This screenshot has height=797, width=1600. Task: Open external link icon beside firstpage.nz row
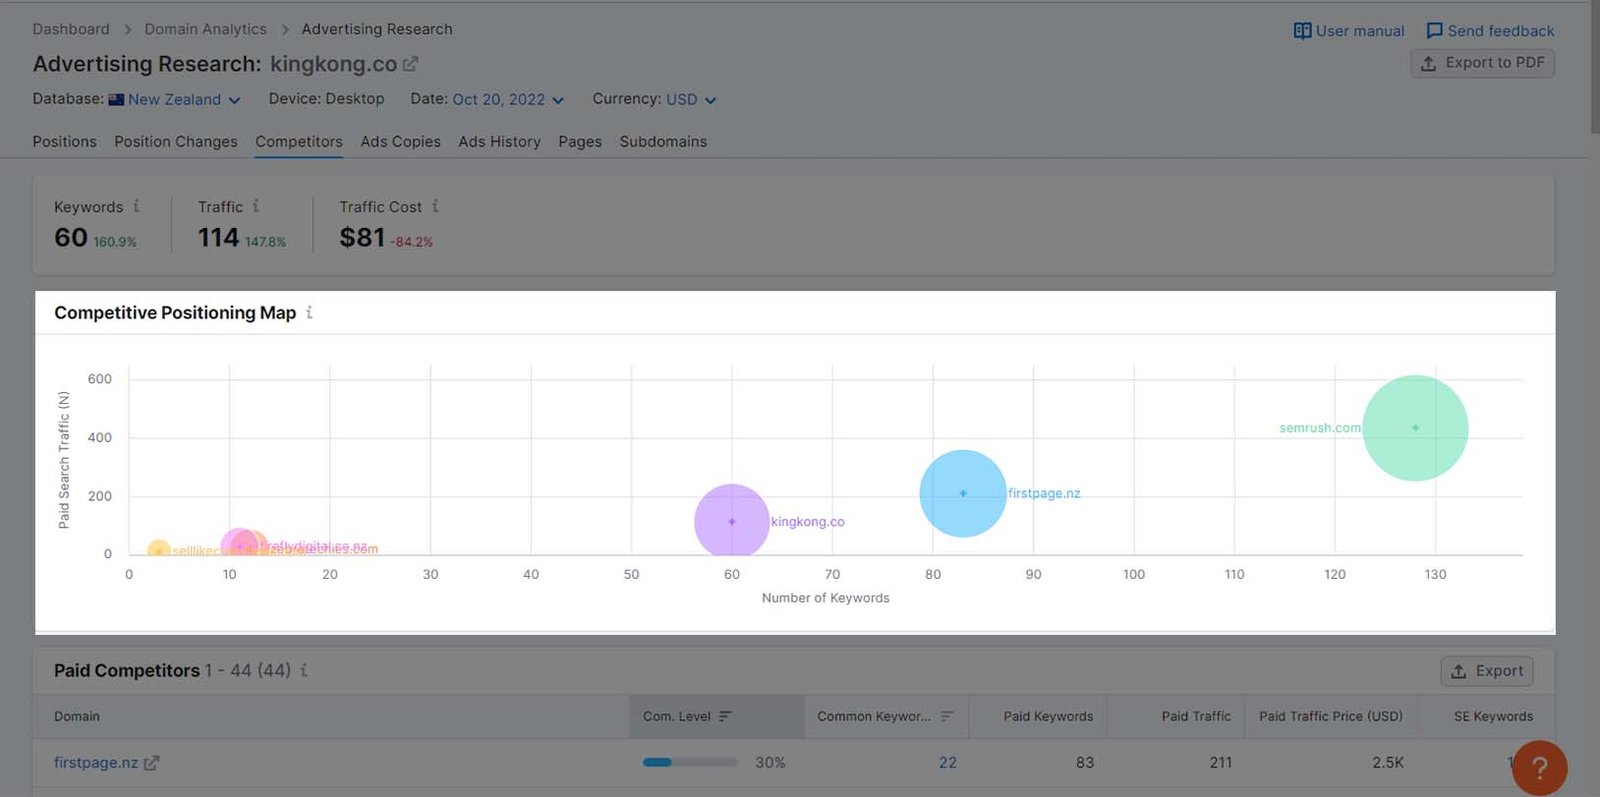pos(151,763)
